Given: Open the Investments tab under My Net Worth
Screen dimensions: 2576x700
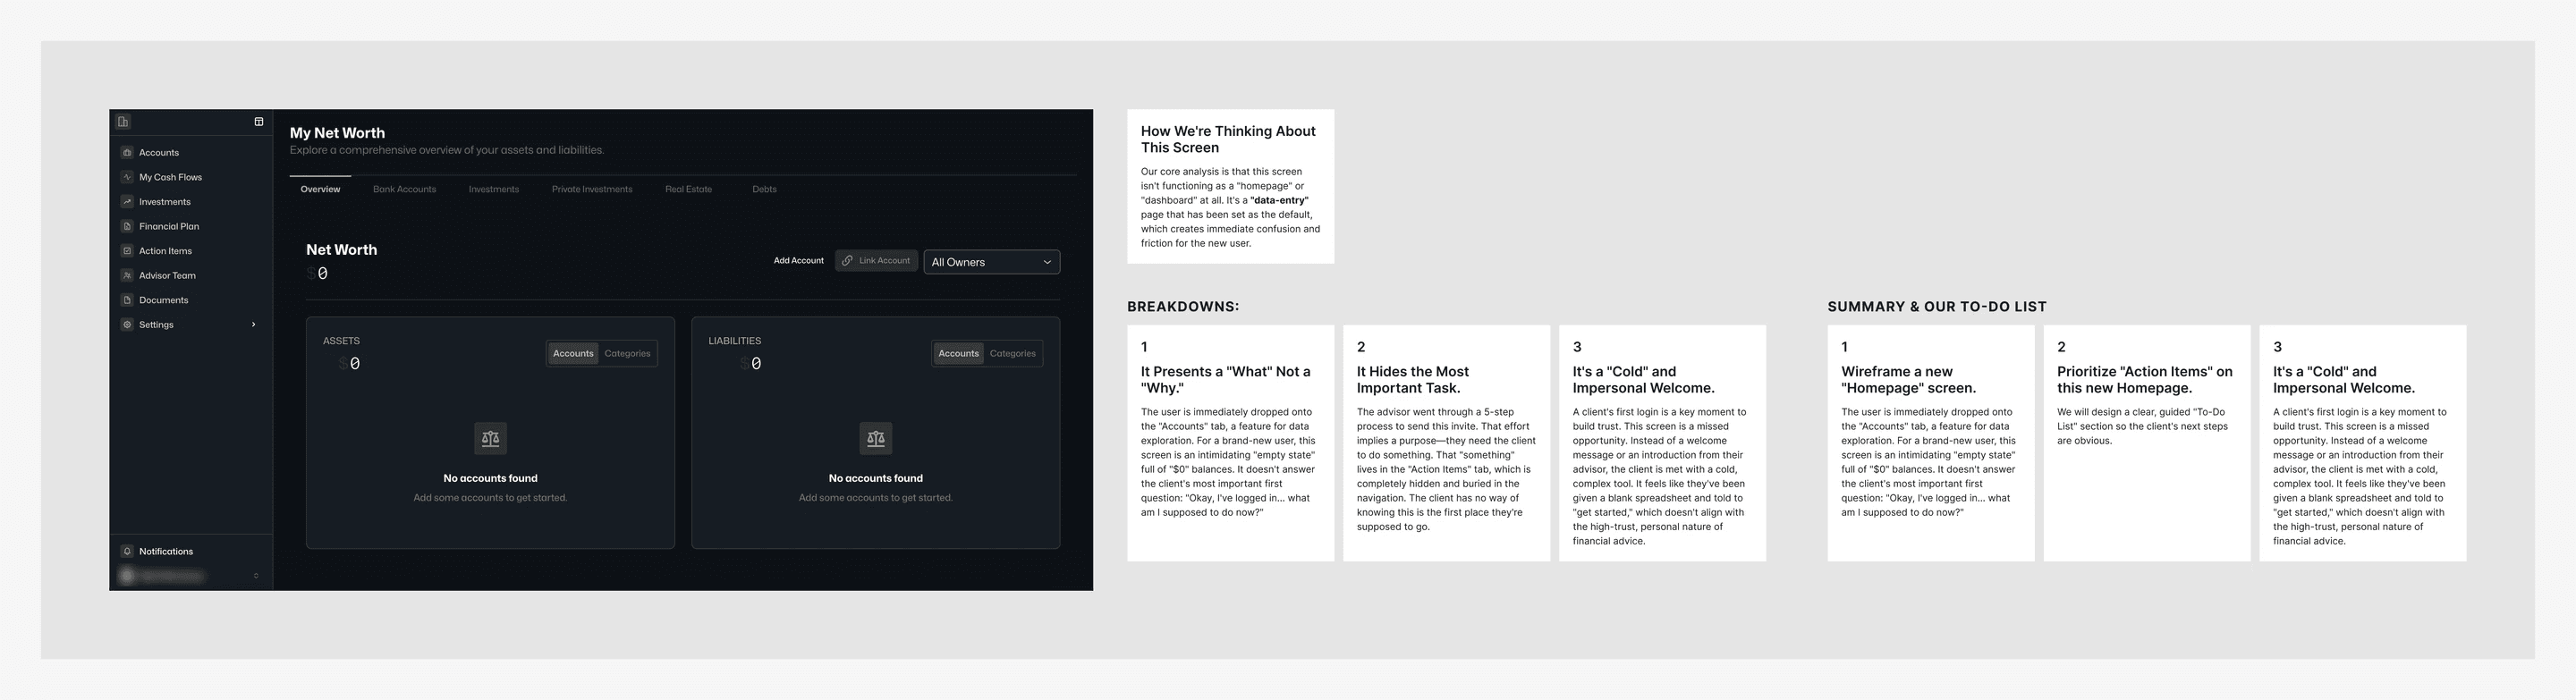Looking at the screenshot, I should (x=494, y=189).
